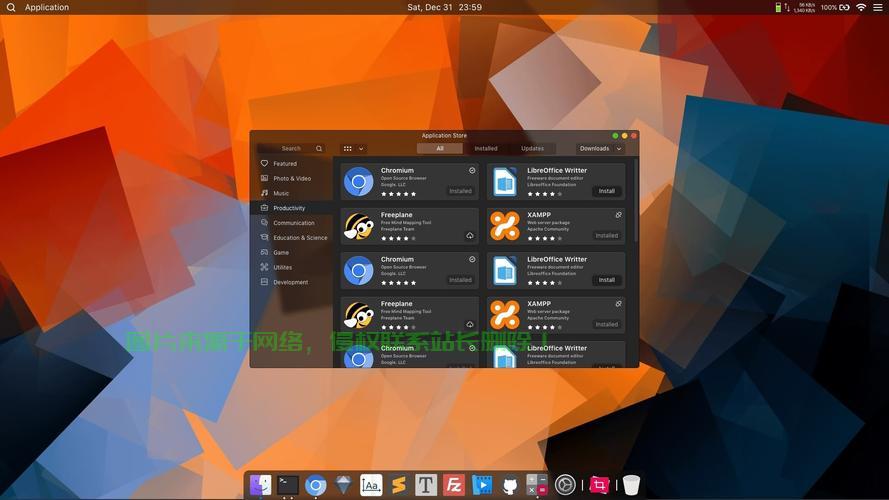Viewport: 889px width, 500px height.
Task: Click cloud download icon on second Freeplane card
Action: coord(470,324)
